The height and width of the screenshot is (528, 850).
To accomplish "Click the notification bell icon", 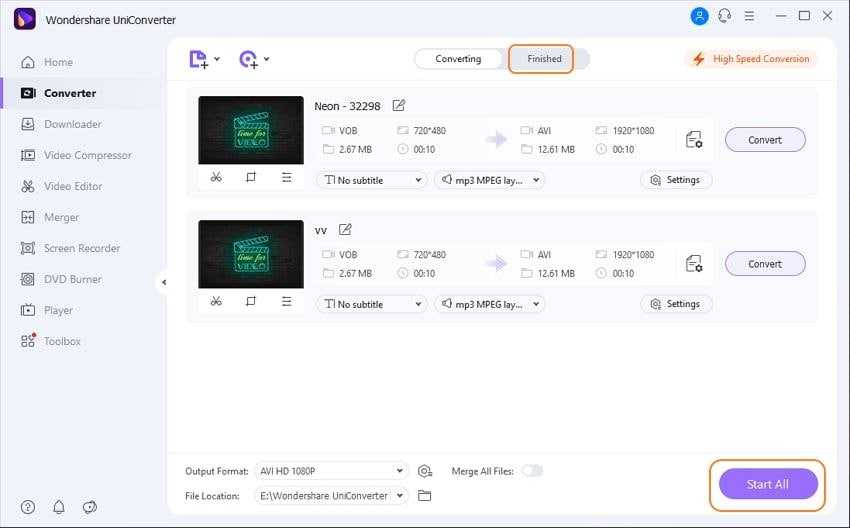I will pyautogui.click(x=59, y=507).
